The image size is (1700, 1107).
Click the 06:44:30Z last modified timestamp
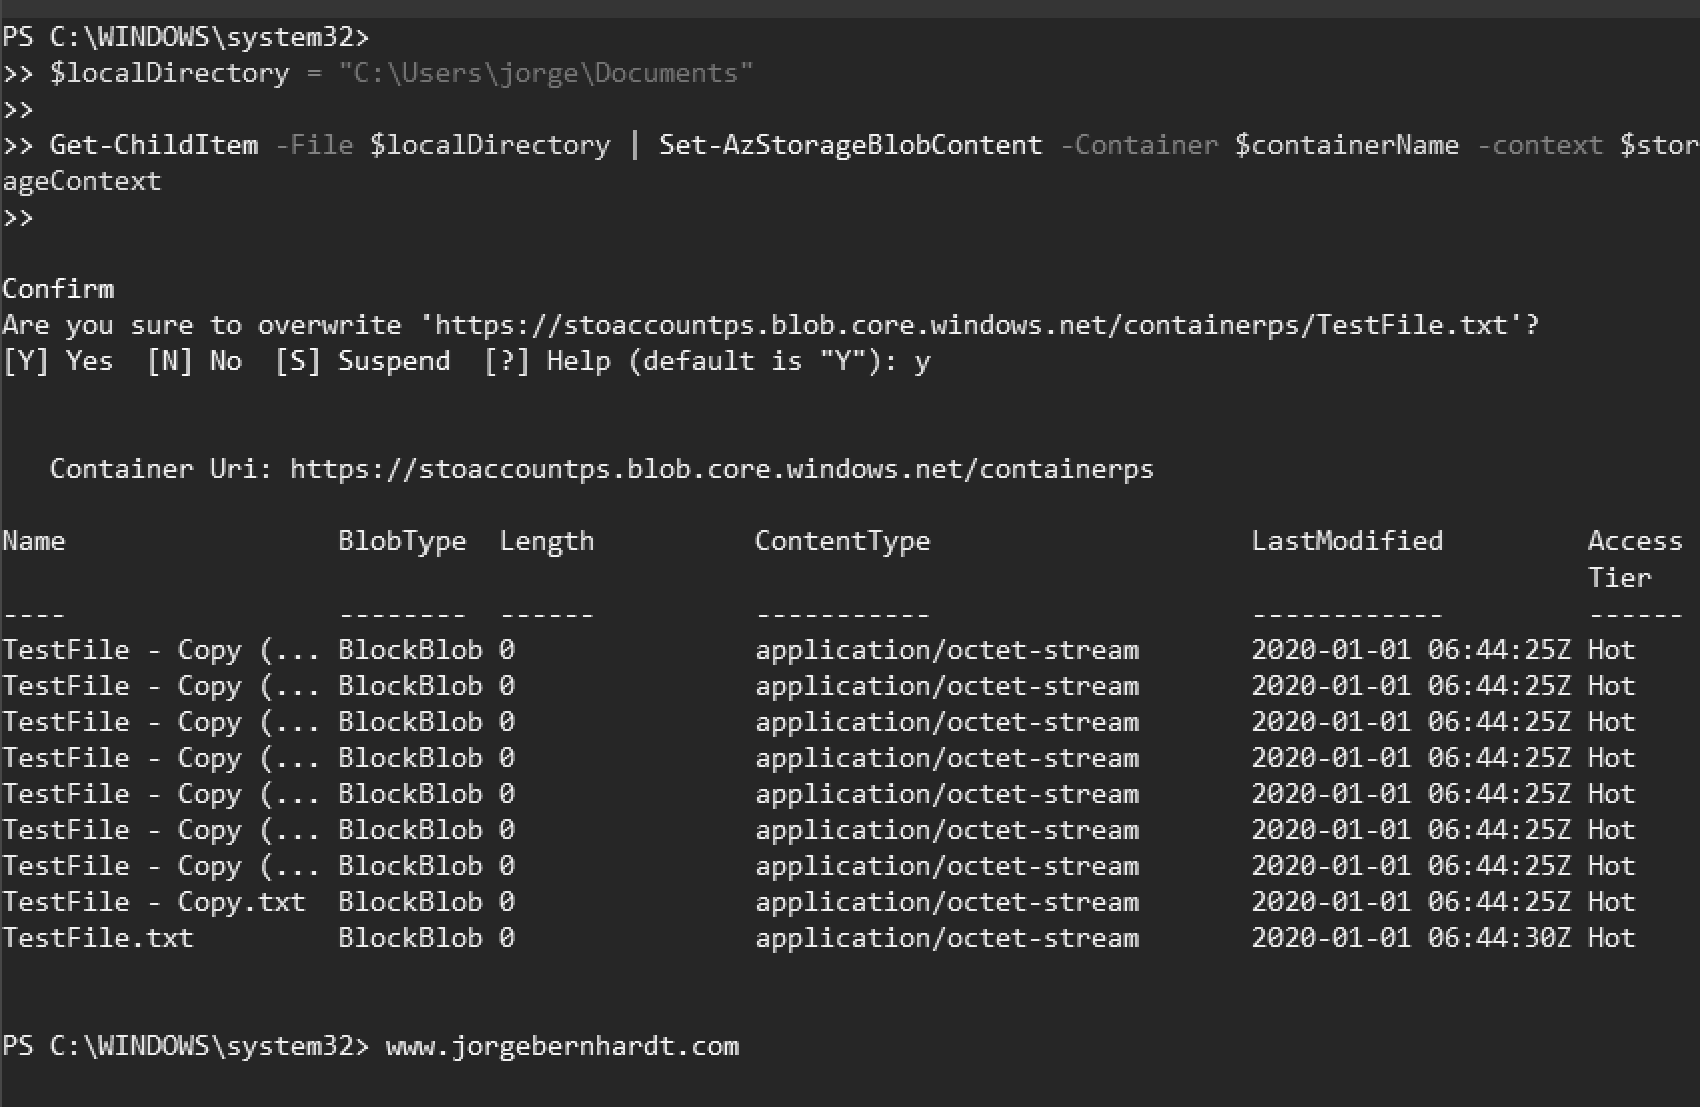point(1499,938)
